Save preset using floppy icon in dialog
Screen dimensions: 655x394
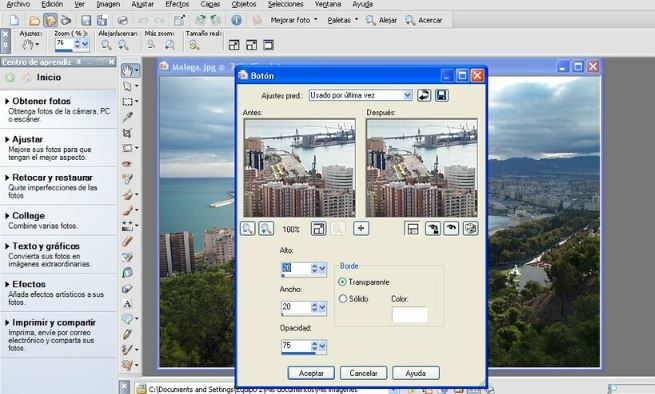442,95
